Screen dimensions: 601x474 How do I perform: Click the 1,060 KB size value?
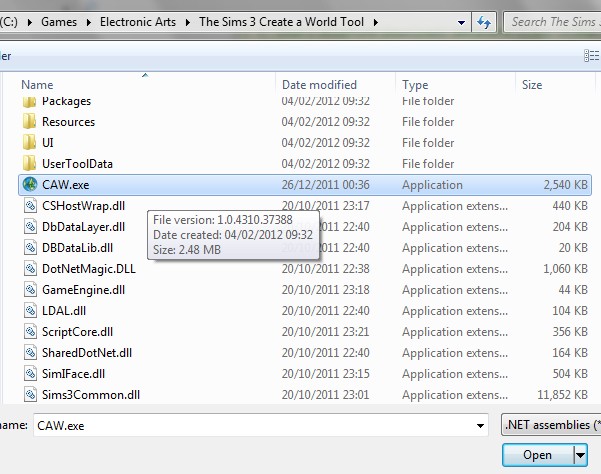click(565, 269)
